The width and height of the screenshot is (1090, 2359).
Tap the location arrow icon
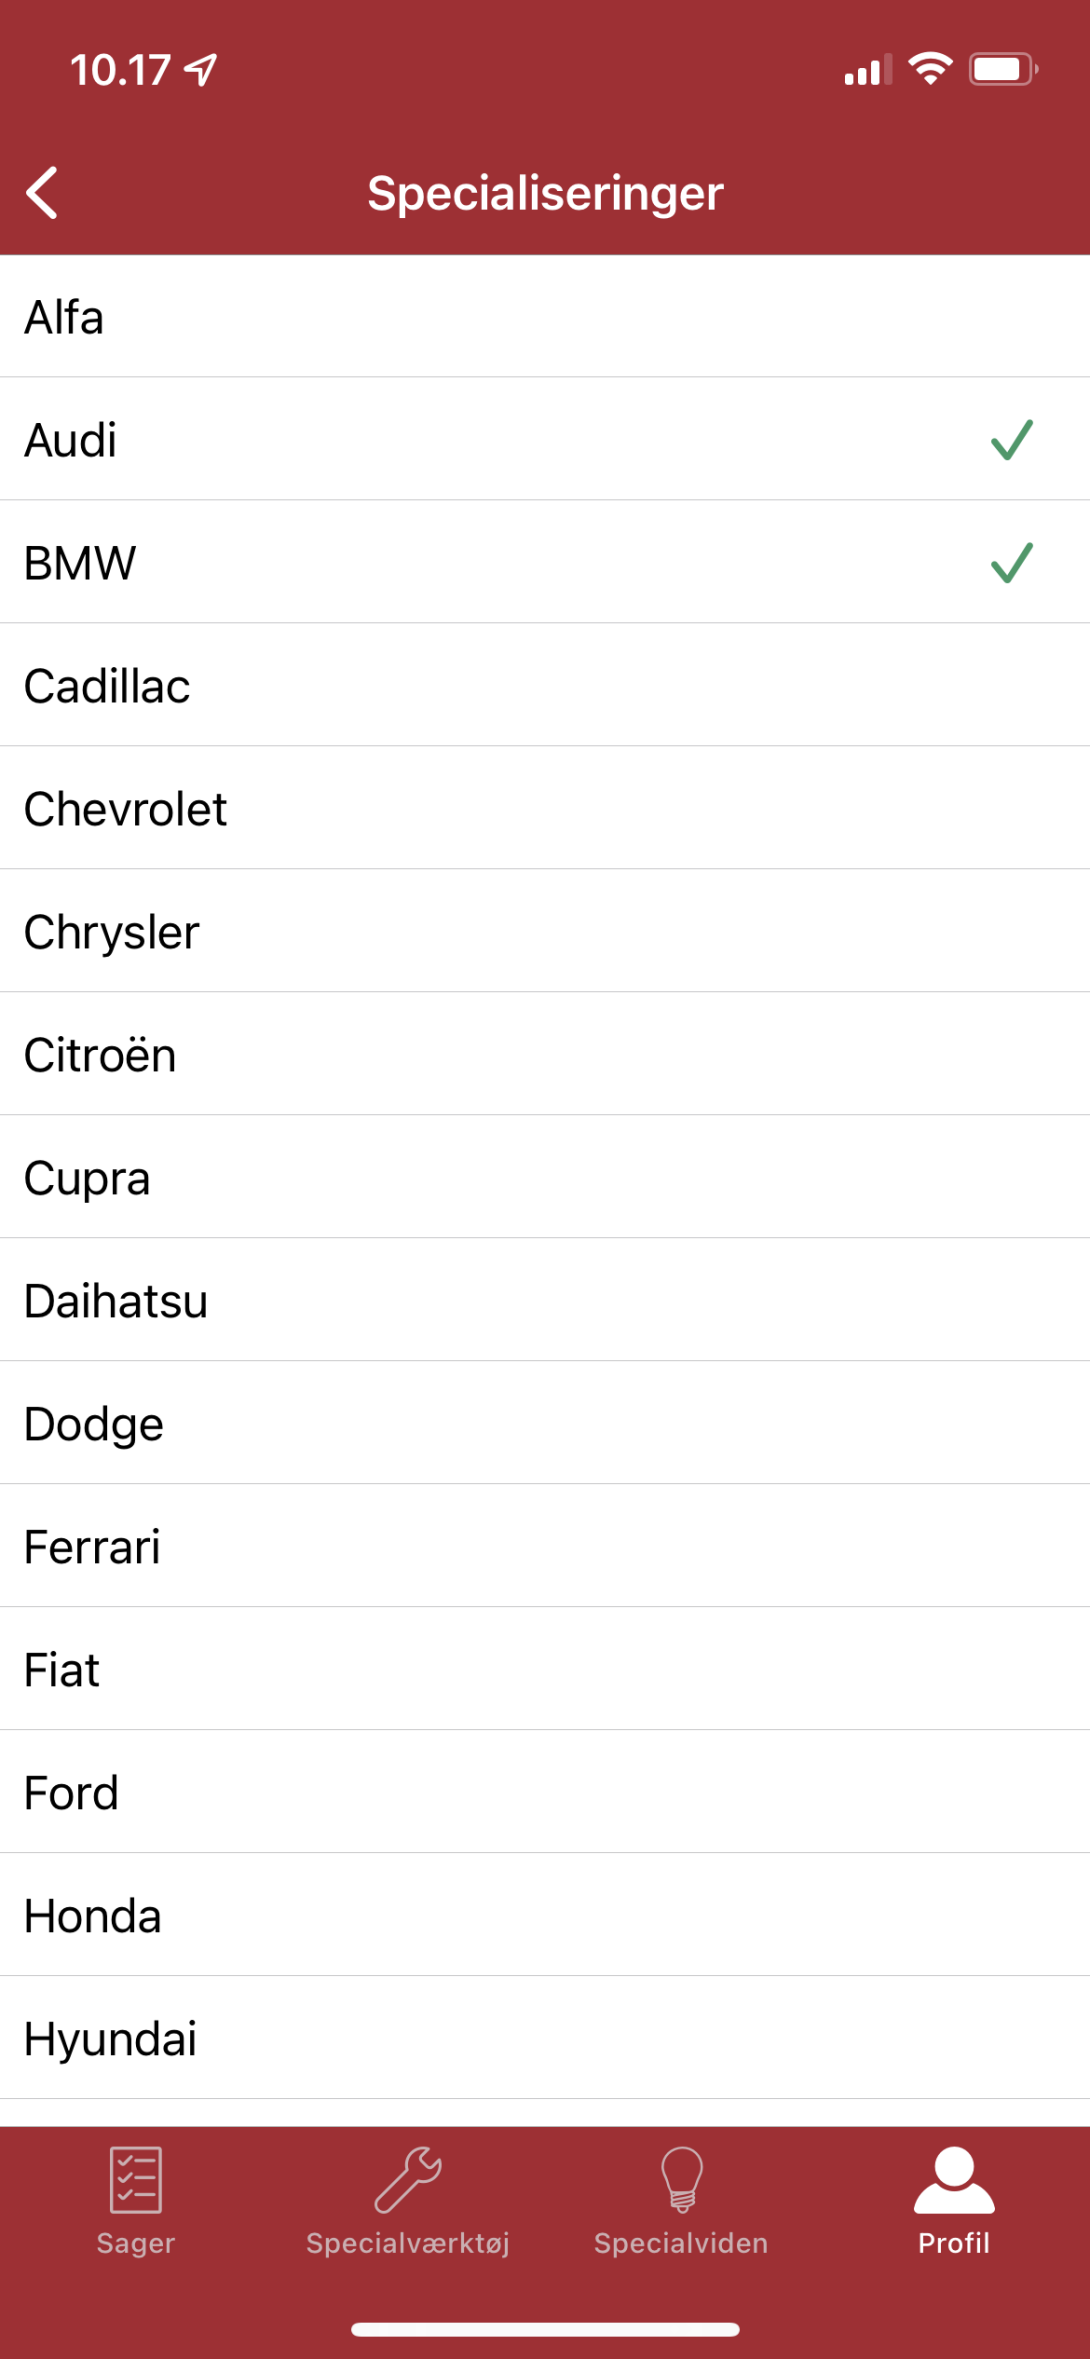point(203,70)
